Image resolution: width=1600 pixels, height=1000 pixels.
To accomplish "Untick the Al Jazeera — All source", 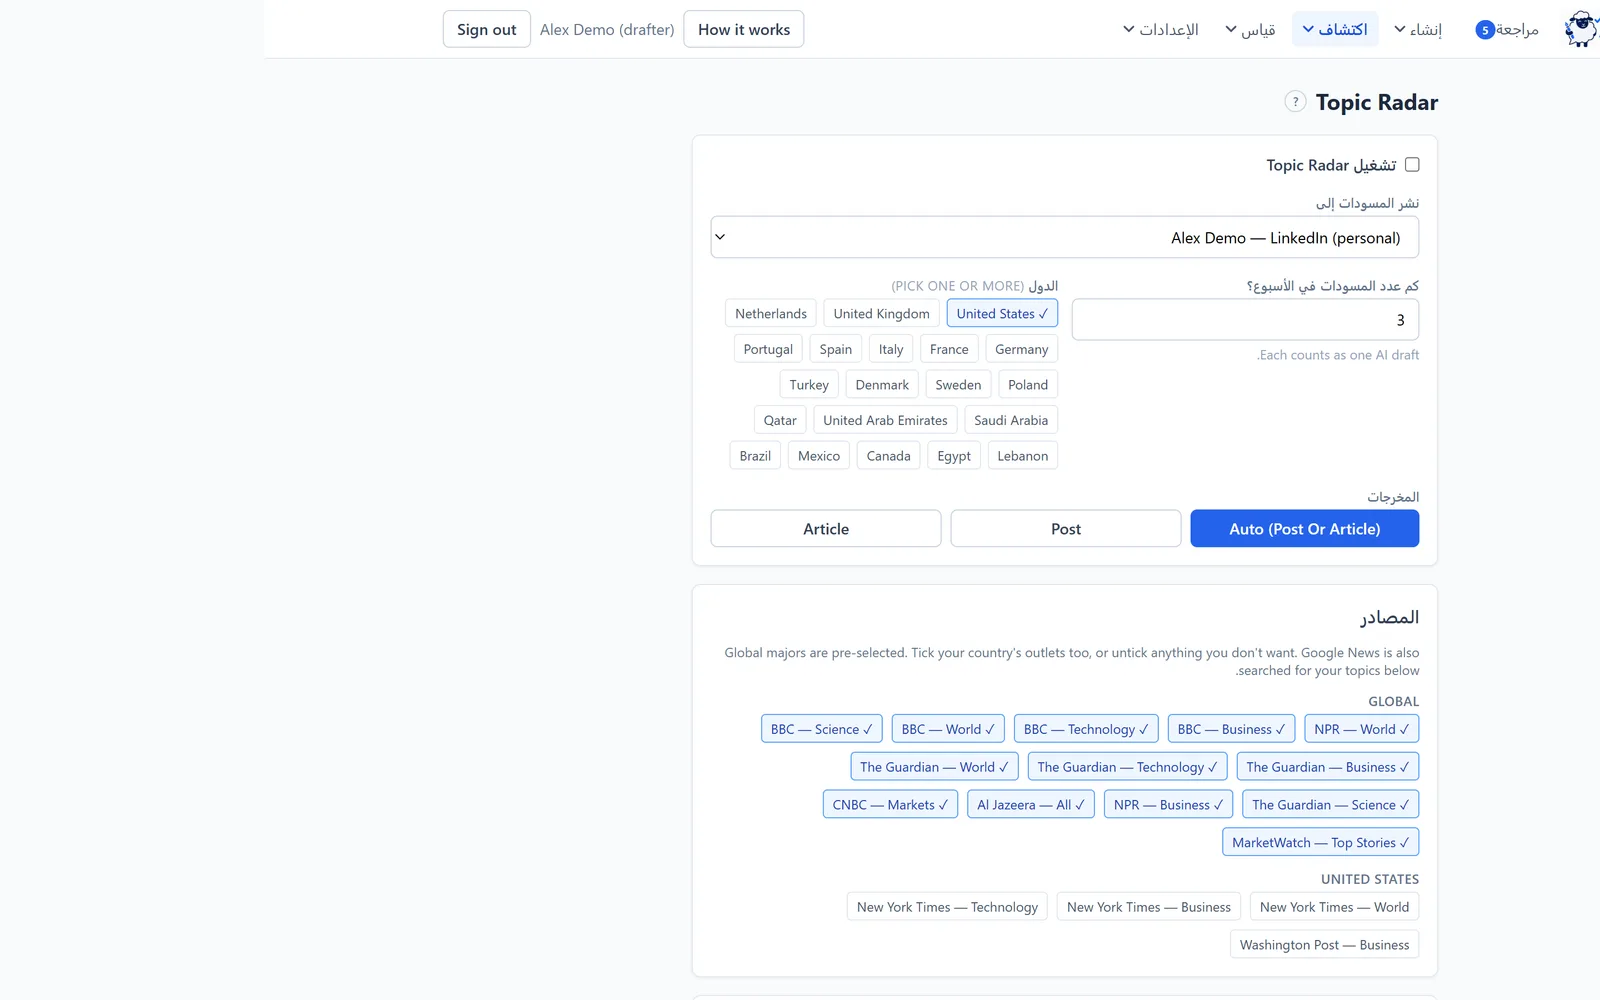I will pos(1031,805).
